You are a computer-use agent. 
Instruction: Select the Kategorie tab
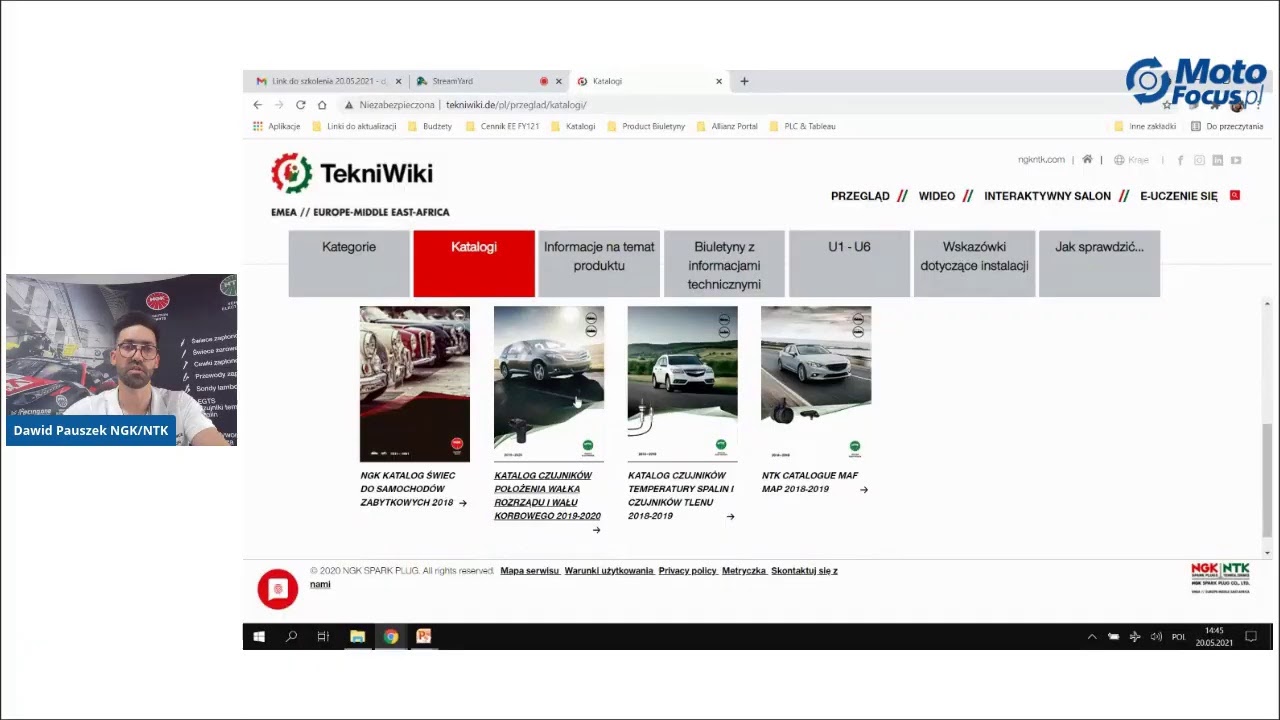pos(349,264)
